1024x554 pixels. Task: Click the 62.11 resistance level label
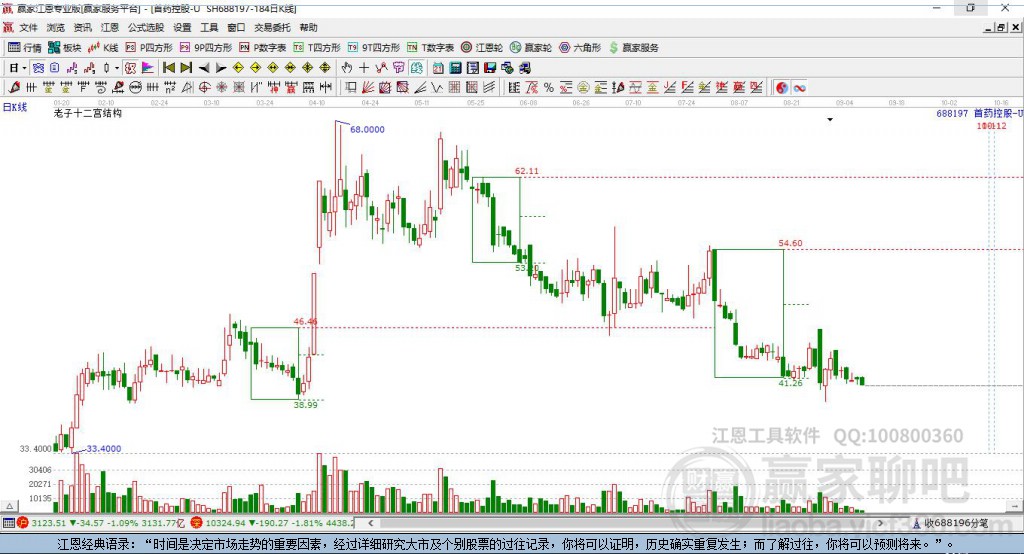527,171
